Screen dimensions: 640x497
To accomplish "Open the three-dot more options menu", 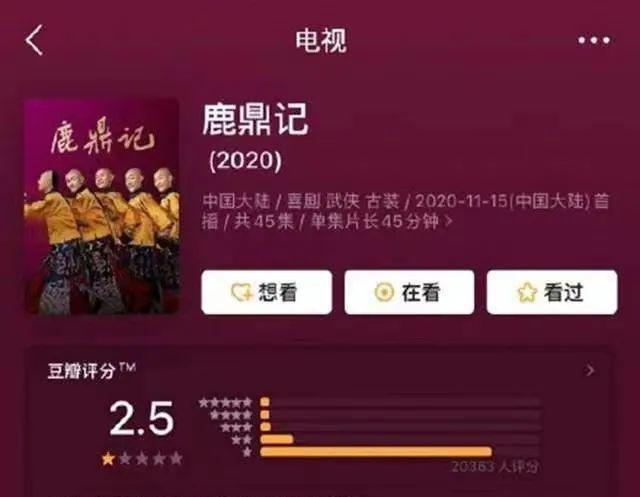I will click(593, 40).
